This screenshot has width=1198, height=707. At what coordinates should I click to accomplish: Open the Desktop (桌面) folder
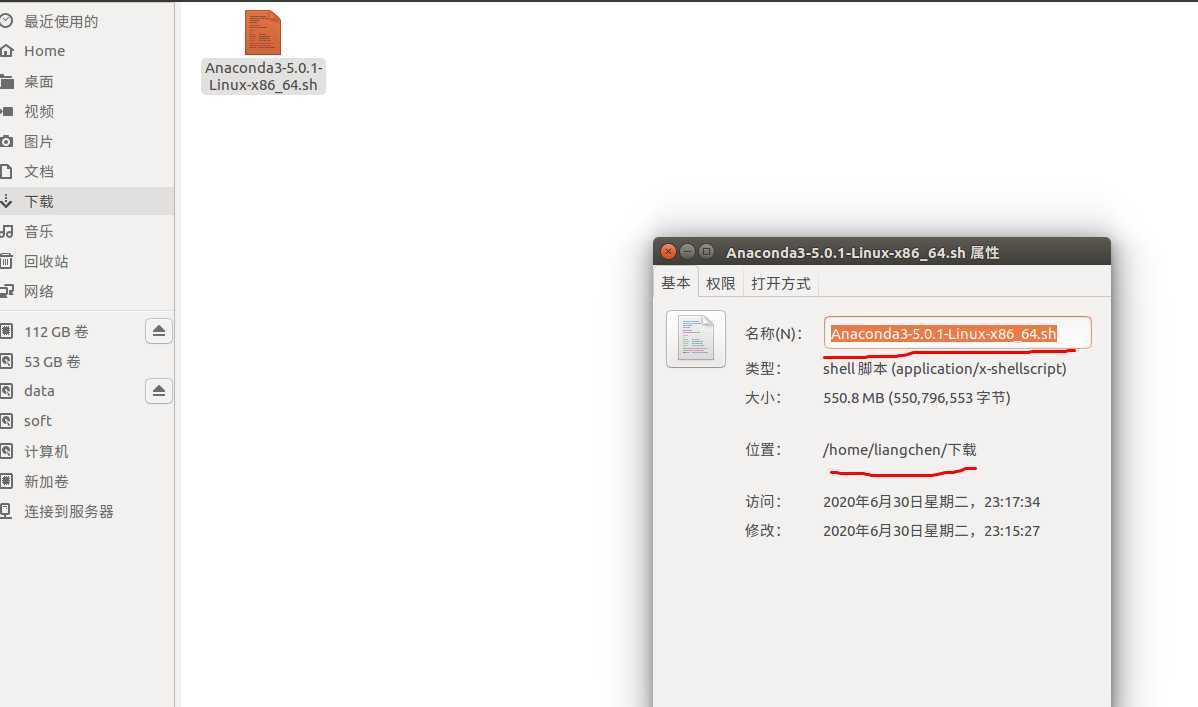(x=86, y=81)
